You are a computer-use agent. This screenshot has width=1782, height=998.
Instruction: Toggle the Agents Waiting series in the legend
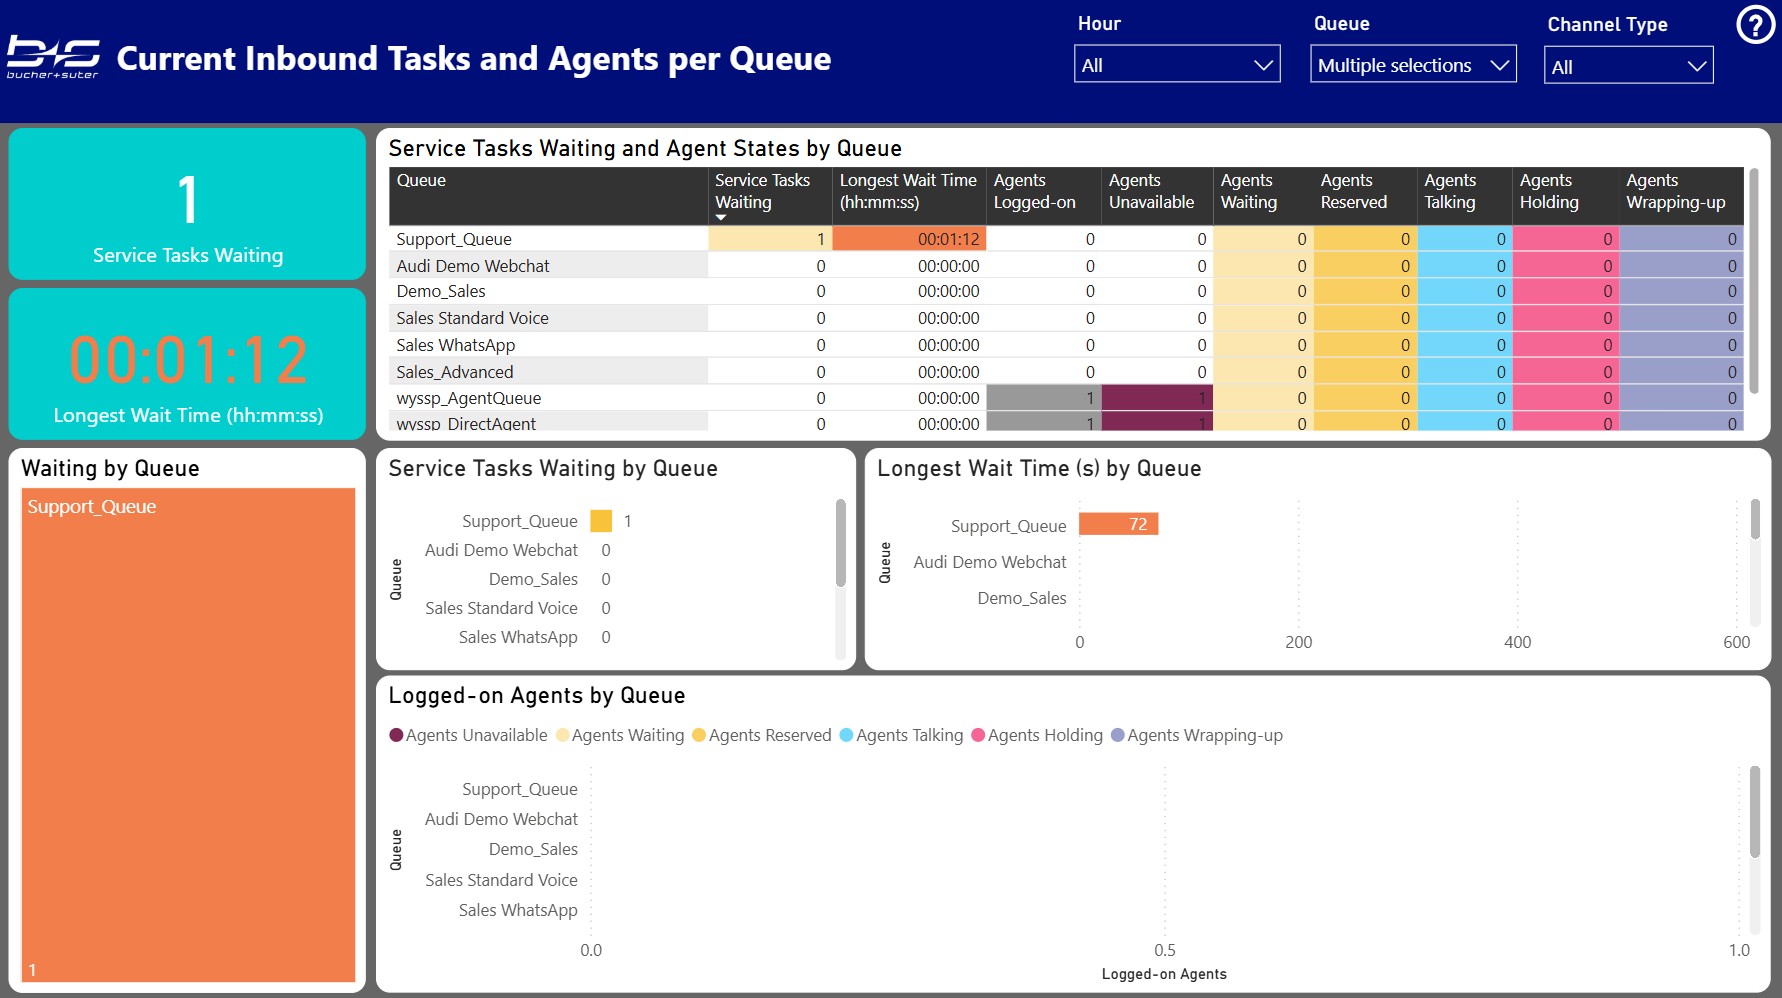pyautogui.click(x=562, y=735)
